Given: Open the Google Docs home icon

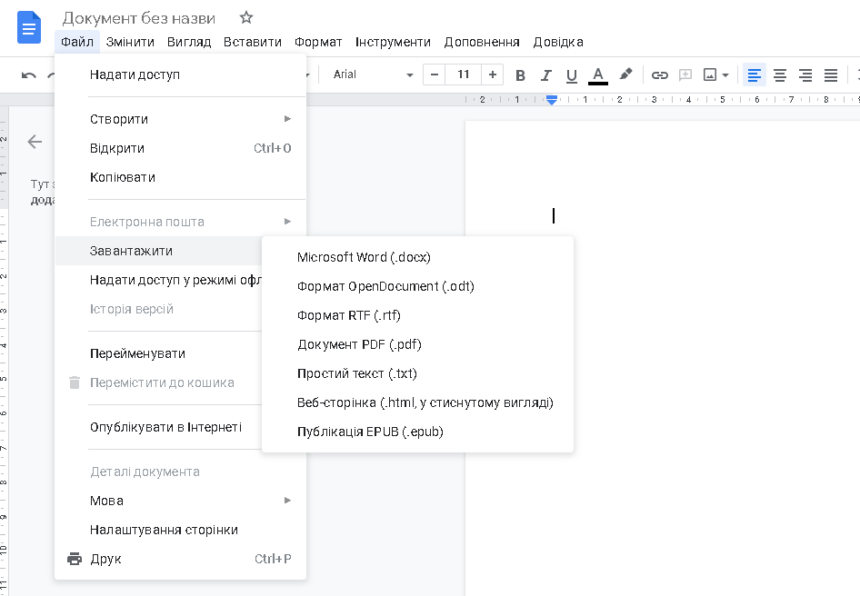Looking at the screenshot, I should (x=28, y=27).
